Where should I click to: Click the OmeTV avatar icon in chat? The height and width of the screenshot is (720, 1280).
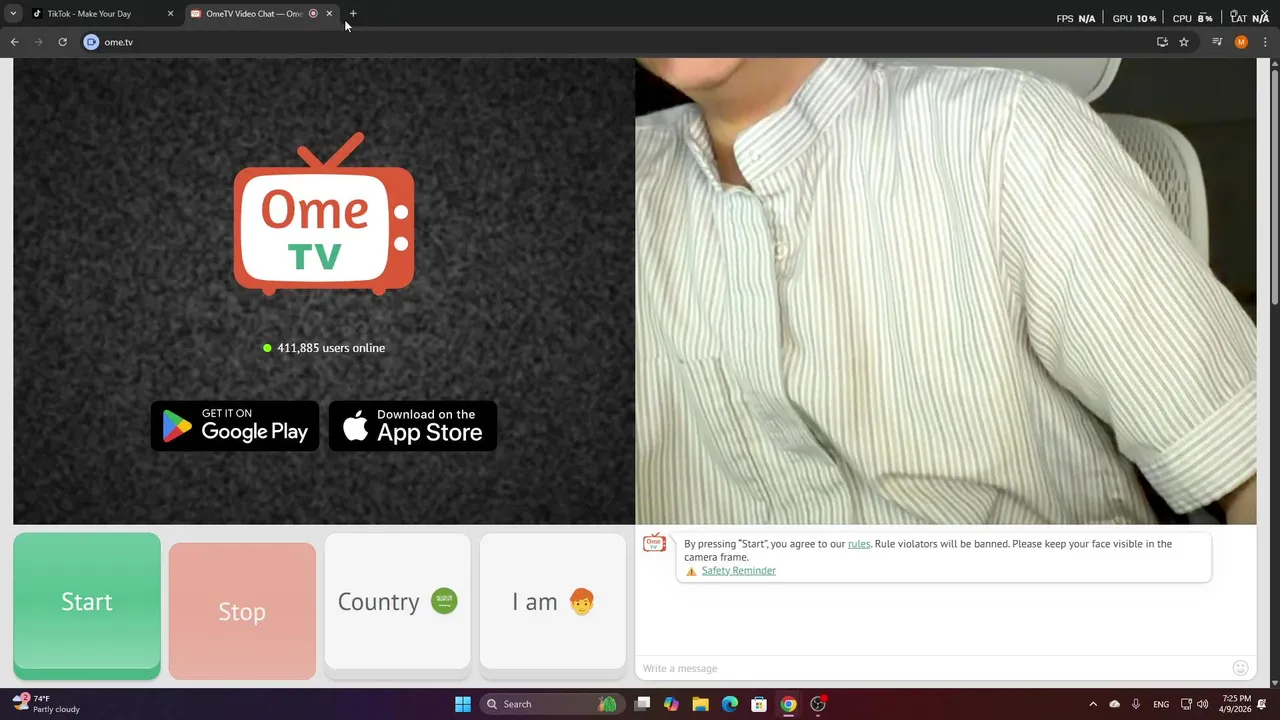654,542
